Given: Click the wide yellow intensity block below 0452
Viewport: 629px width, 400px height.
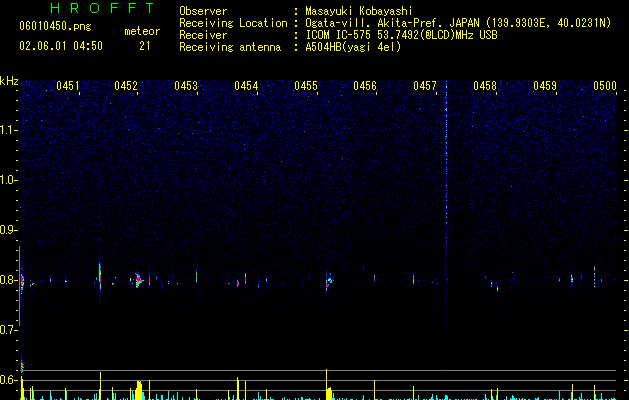Looking at the screenshot, I should (x=139, y=390).
